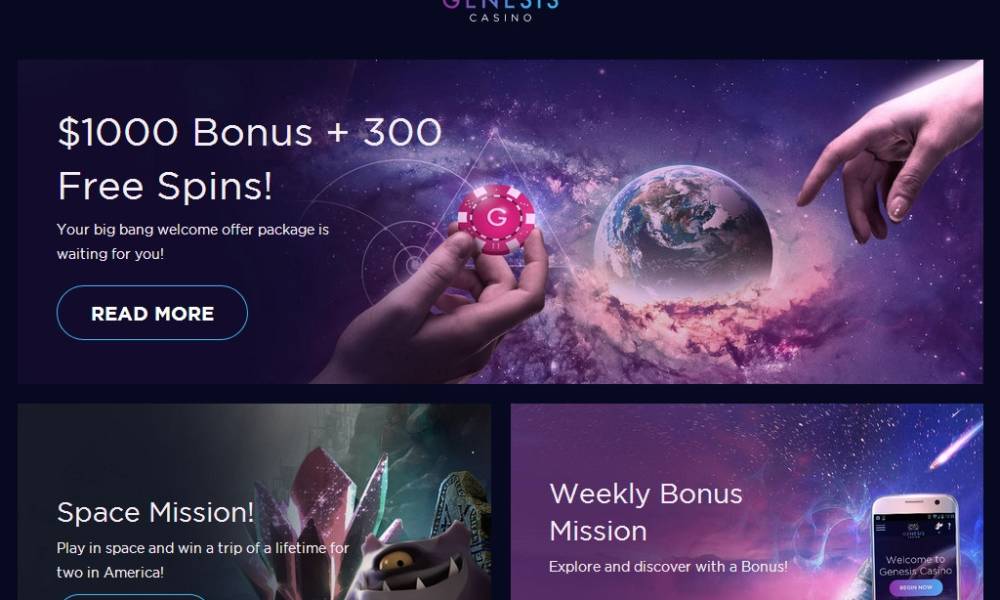Click 'Welcome to Genesis Casino' on phone screen
This screenshot has width=1000, height=600.
(915, 565)
